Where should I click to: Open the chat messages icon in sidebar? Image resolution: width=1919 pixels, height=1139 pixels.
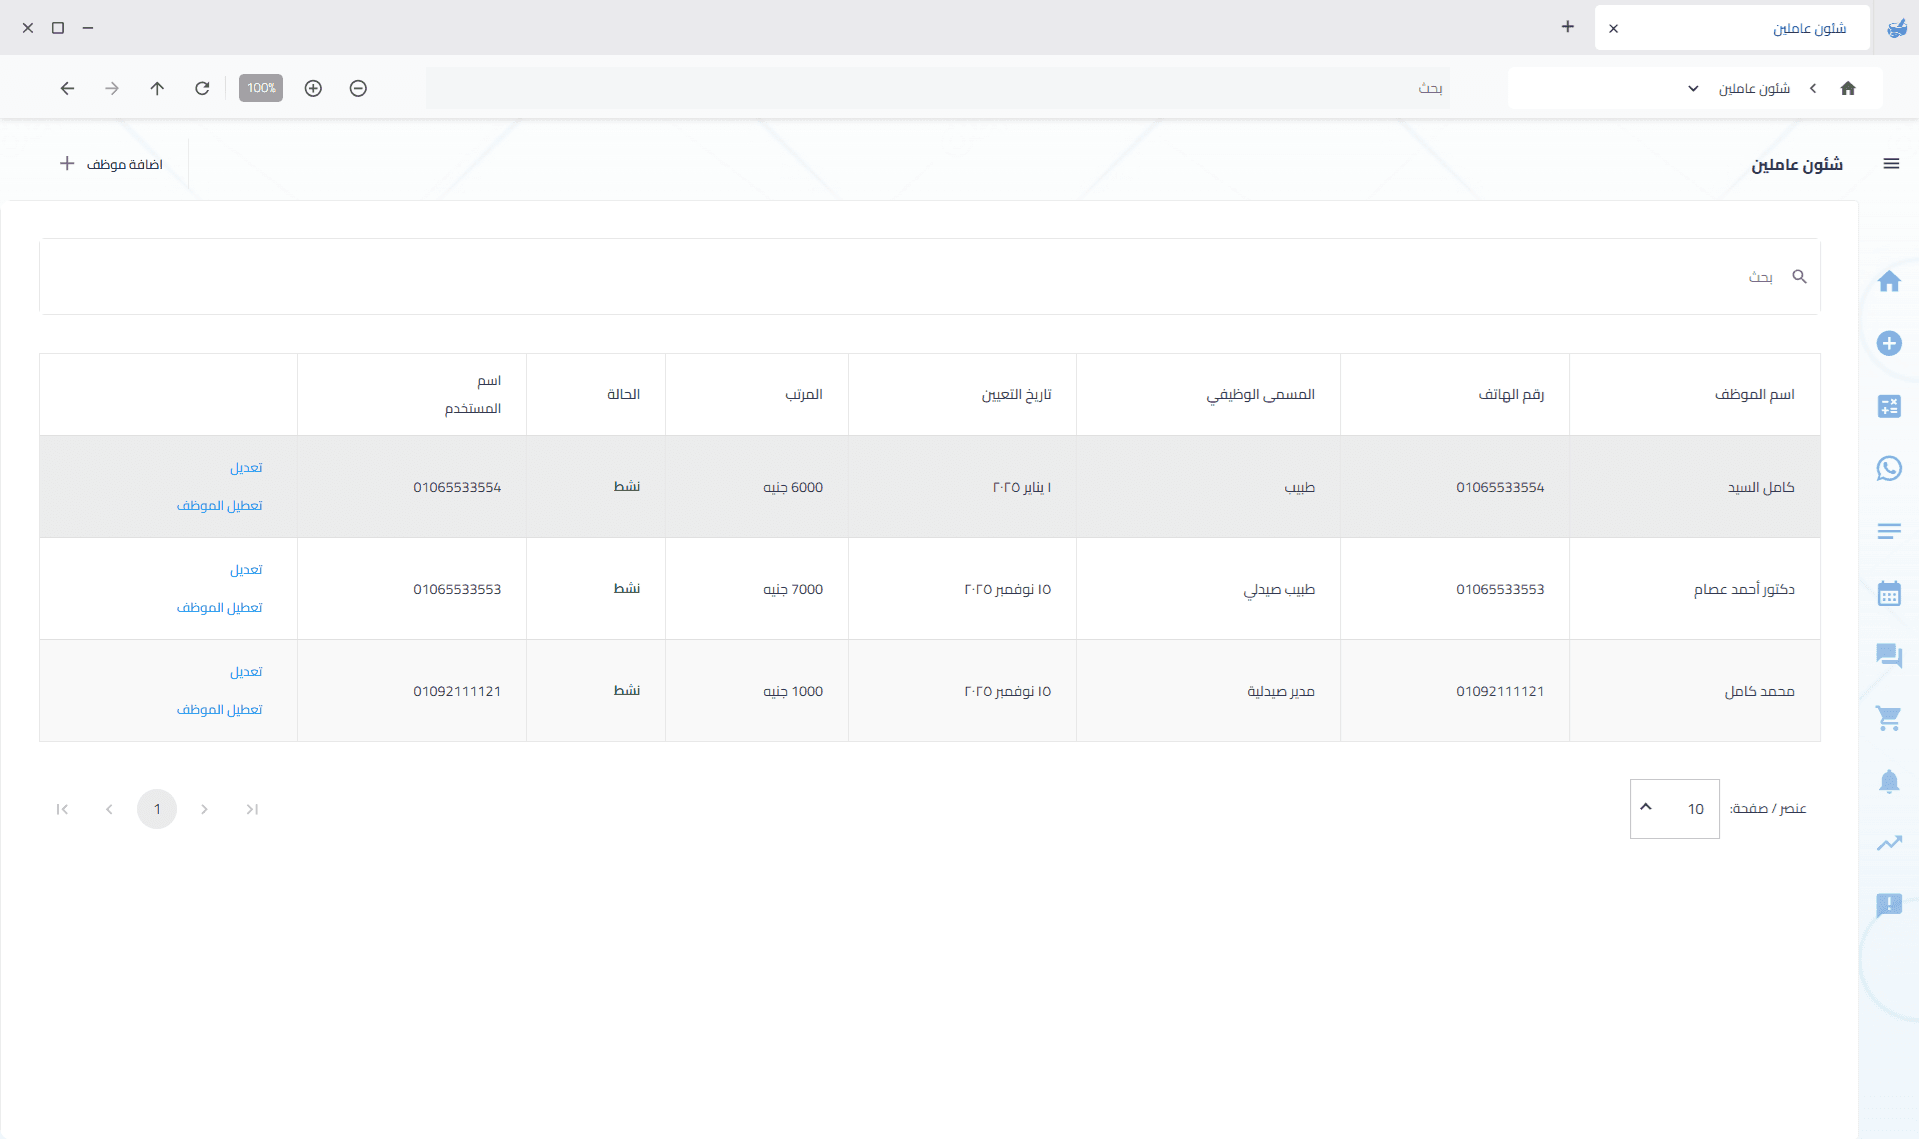[1888, 656]
